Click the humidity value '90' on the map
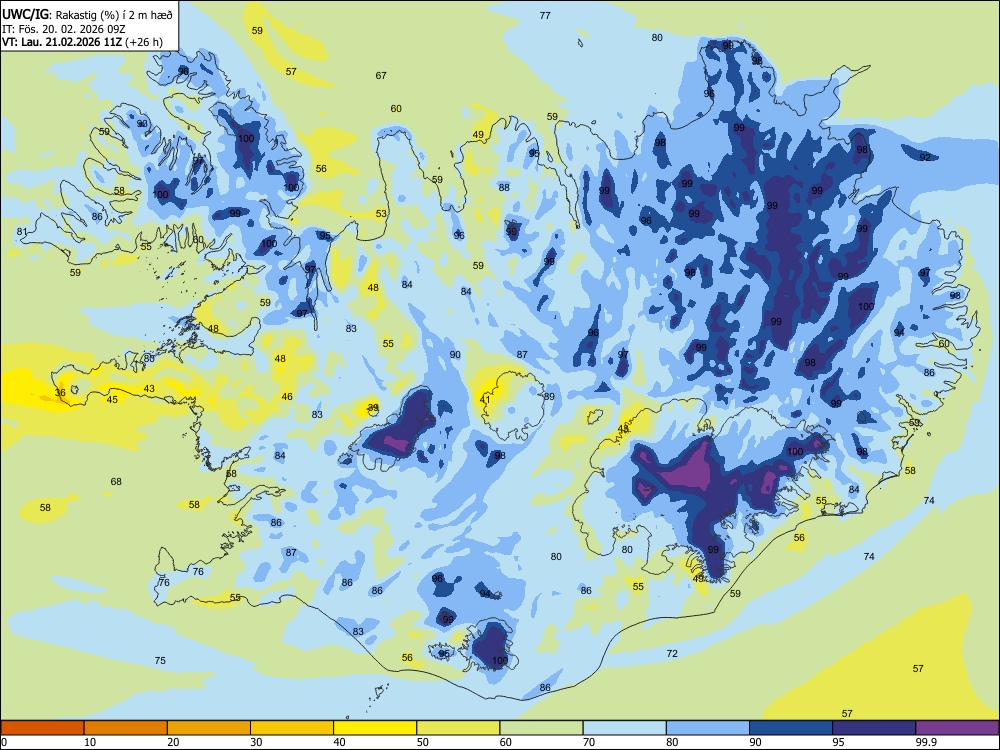Viewport: 1000px width, 750px height. click(x=455, y=355)
